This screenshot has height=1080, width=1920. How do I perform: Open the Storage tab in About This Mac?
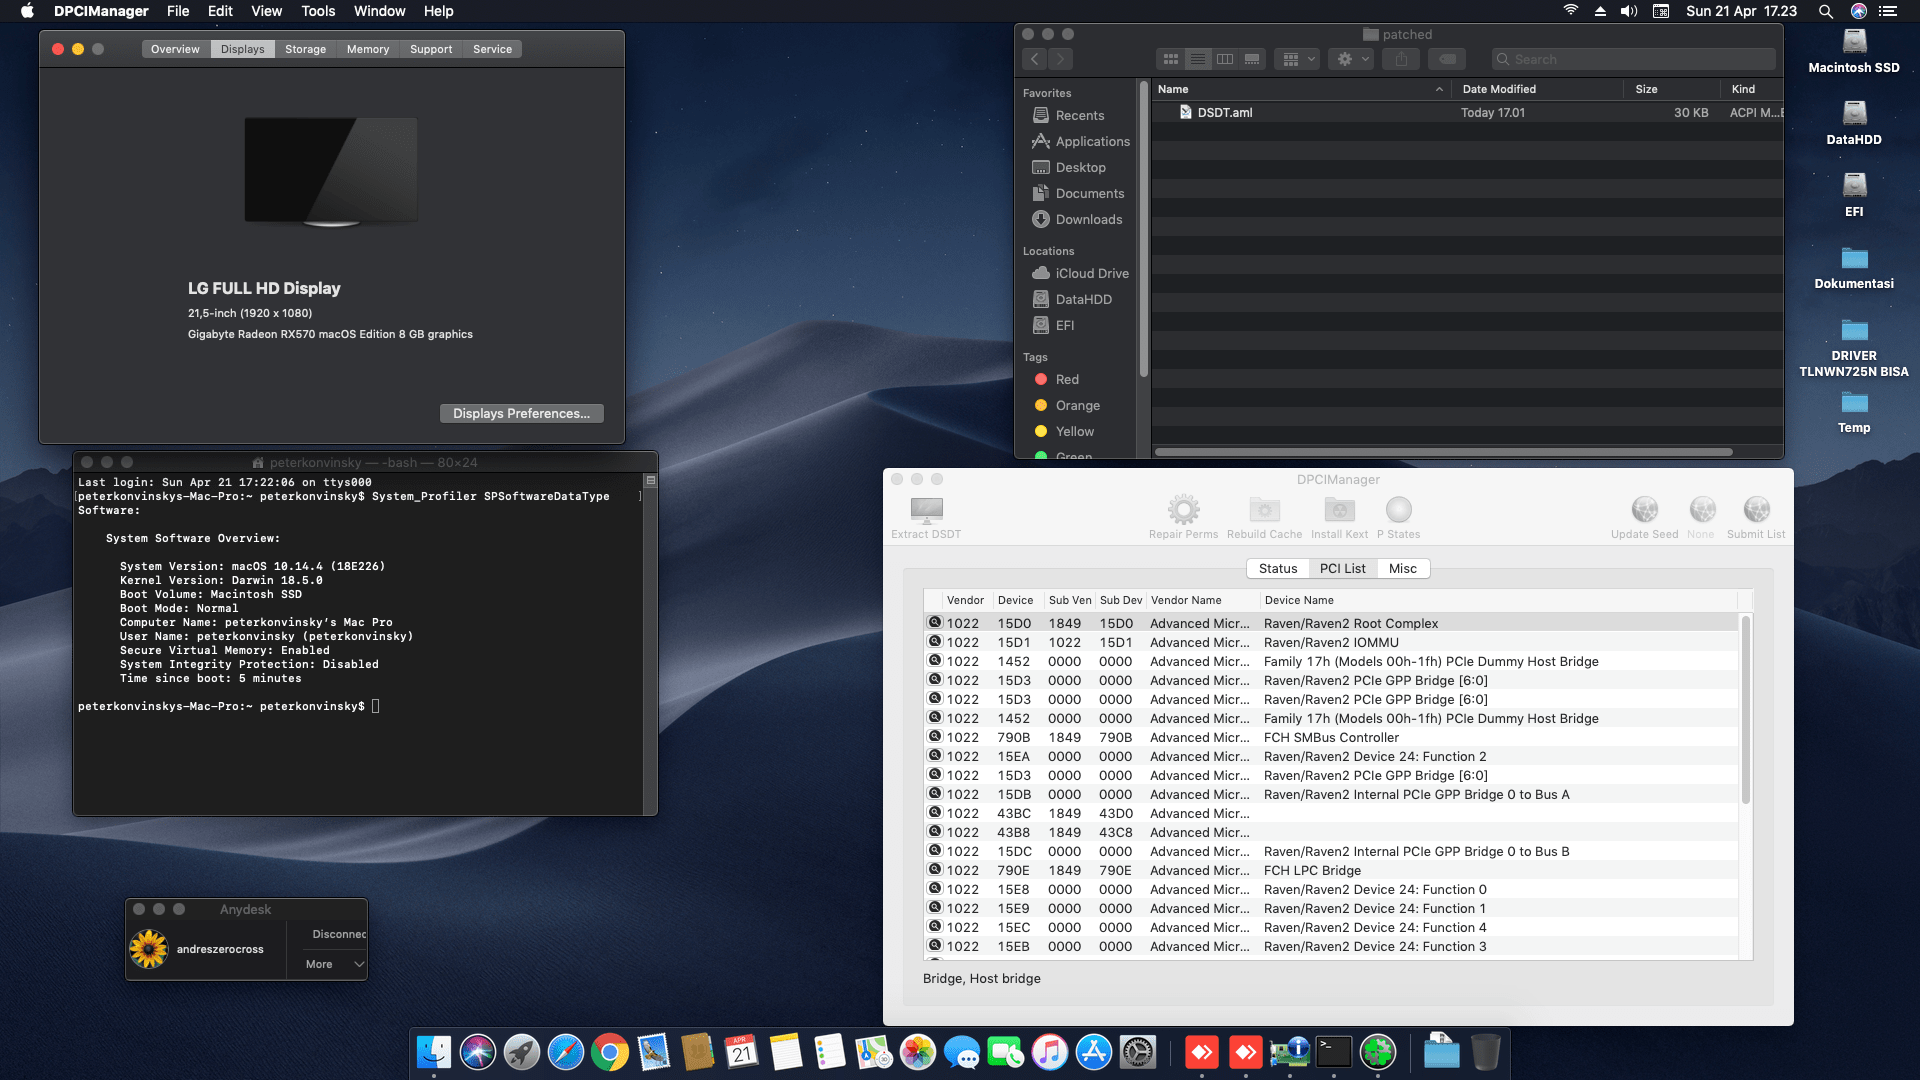(305, 49)
